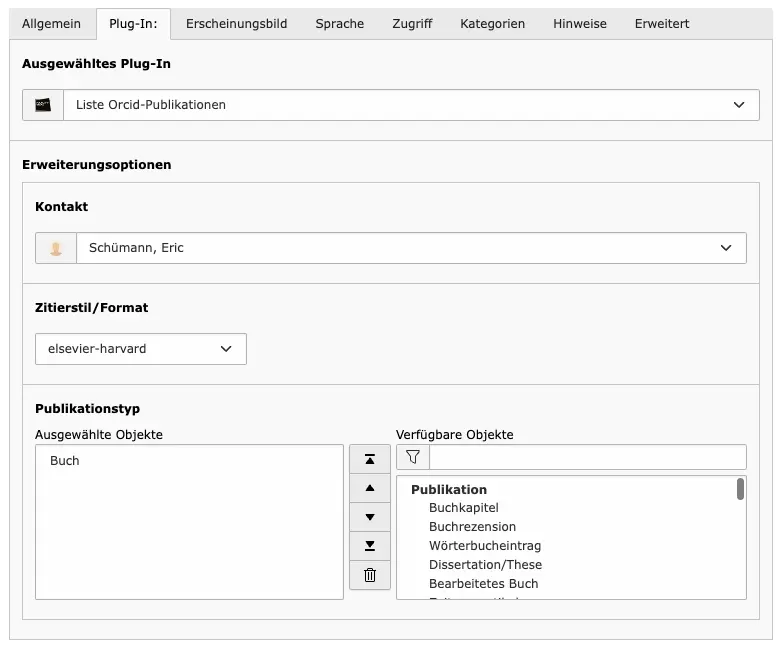
Task: Choose Buchkapitel from available objects
Action: point(463,508)
